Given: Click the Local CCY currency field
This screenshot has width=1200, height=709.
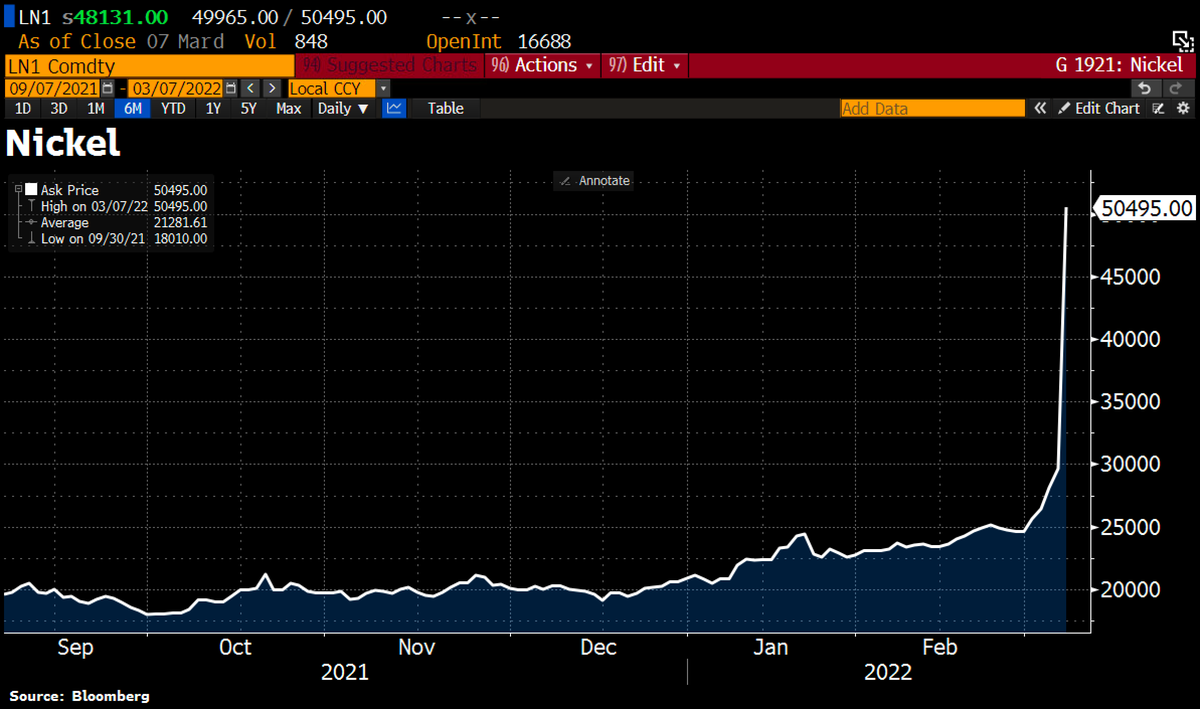Looking at the screenshot, I should (x=331, y=88).
